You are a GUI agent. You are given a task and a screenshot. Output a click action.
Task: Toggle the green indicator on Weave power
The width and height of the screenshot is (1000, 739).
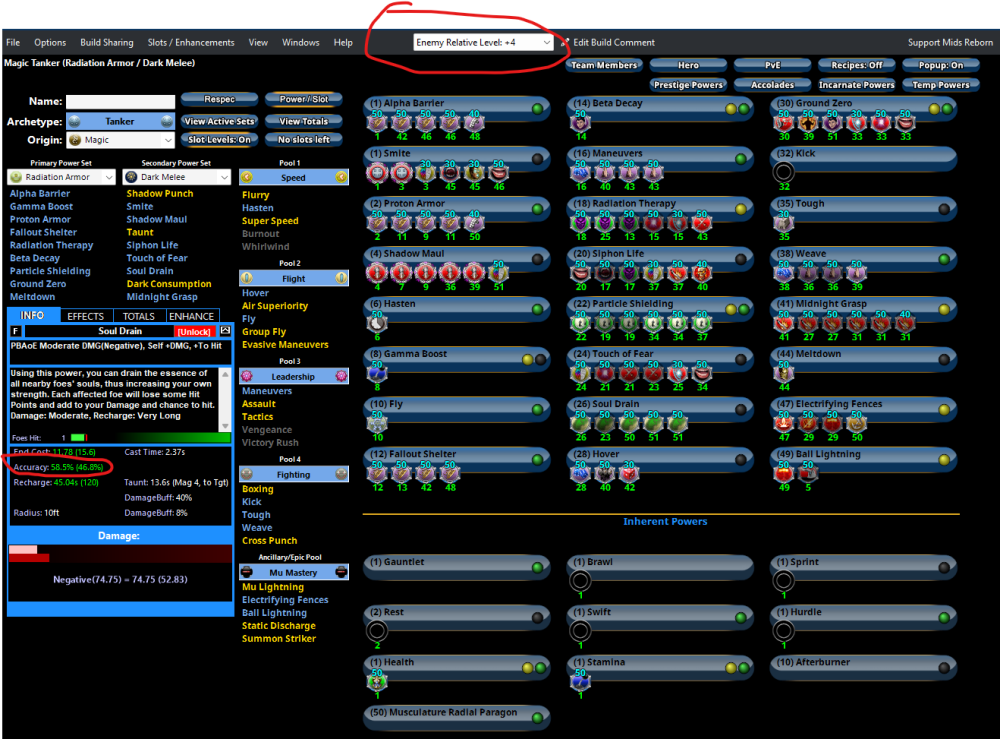944,259
